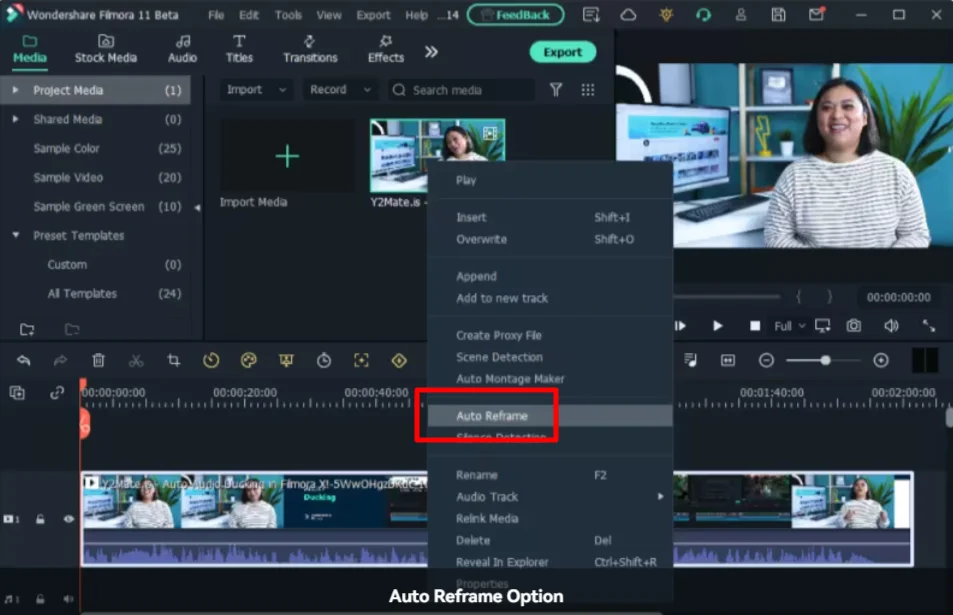Toggle the preview volume speaker
Image resolution: width=953 pixels, height=615 pixels.
point(891,326)
